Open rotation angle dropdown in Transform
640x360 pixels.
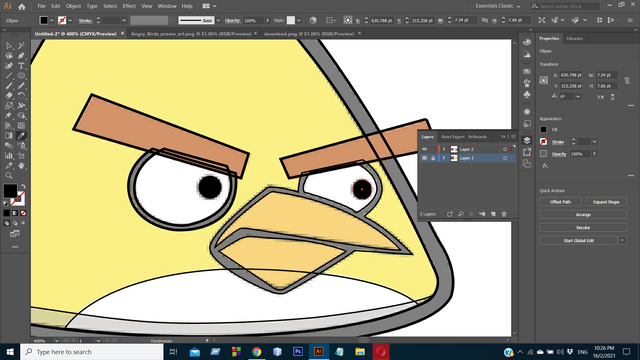click(578, 97)
